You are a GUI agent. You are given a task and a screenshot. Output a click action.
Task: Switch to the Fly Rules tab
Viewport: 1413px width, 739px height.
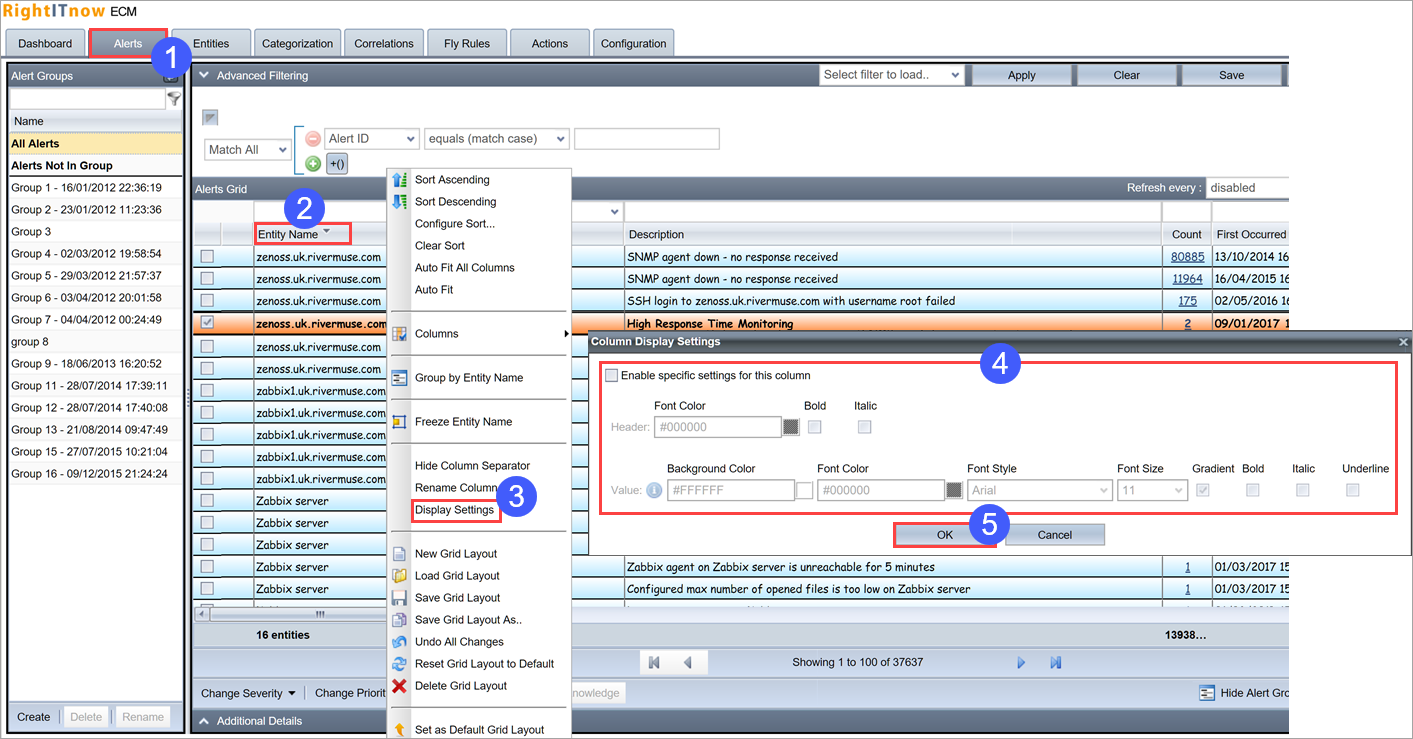point(466,43)
